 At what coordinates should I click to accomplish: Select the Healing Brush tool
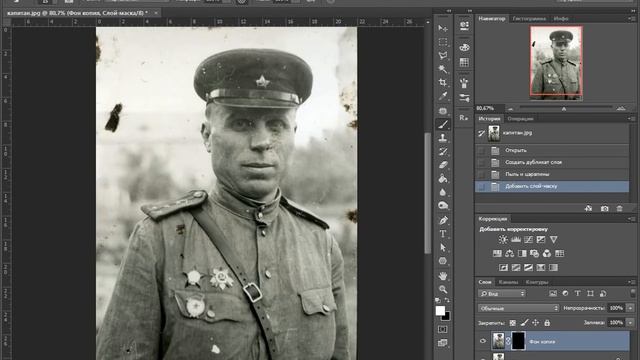[x=443, y=111]
